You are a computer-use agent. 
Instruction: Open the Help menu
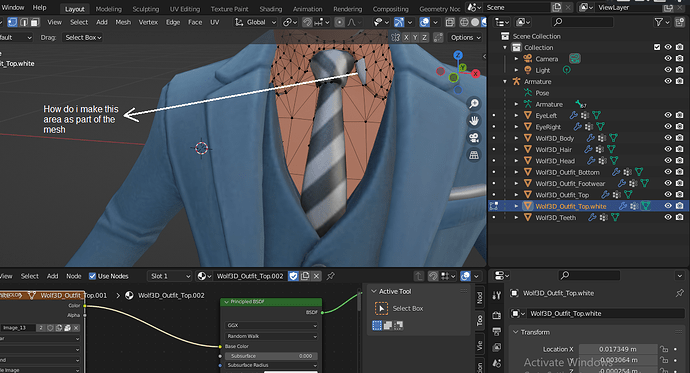(39, 7)
